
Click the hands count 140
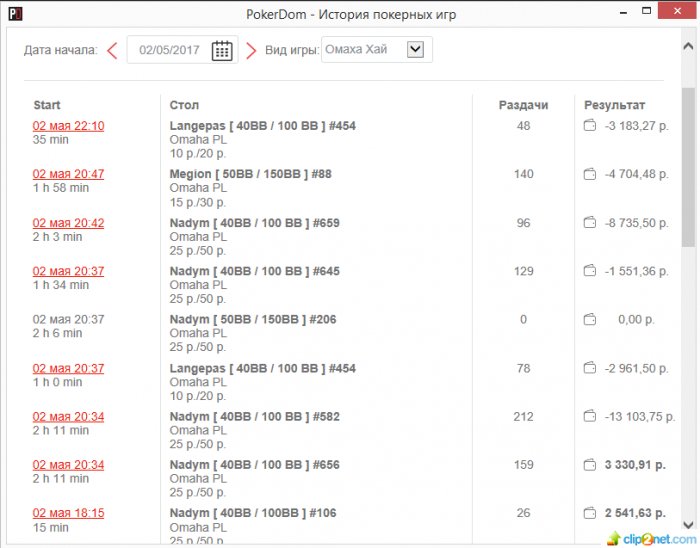point(524,174)
